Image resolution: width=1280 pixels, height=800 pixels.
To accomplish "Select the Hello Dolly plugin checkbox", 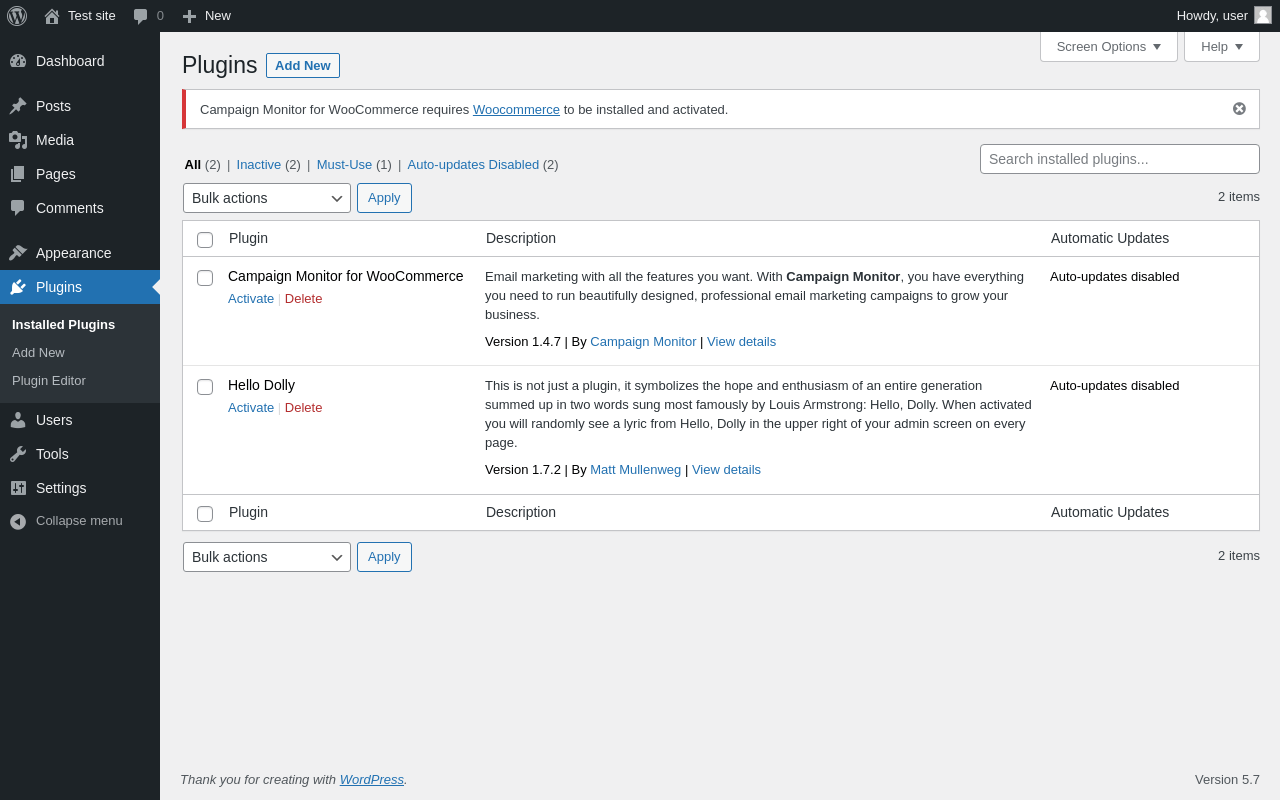I will point(205,387).
